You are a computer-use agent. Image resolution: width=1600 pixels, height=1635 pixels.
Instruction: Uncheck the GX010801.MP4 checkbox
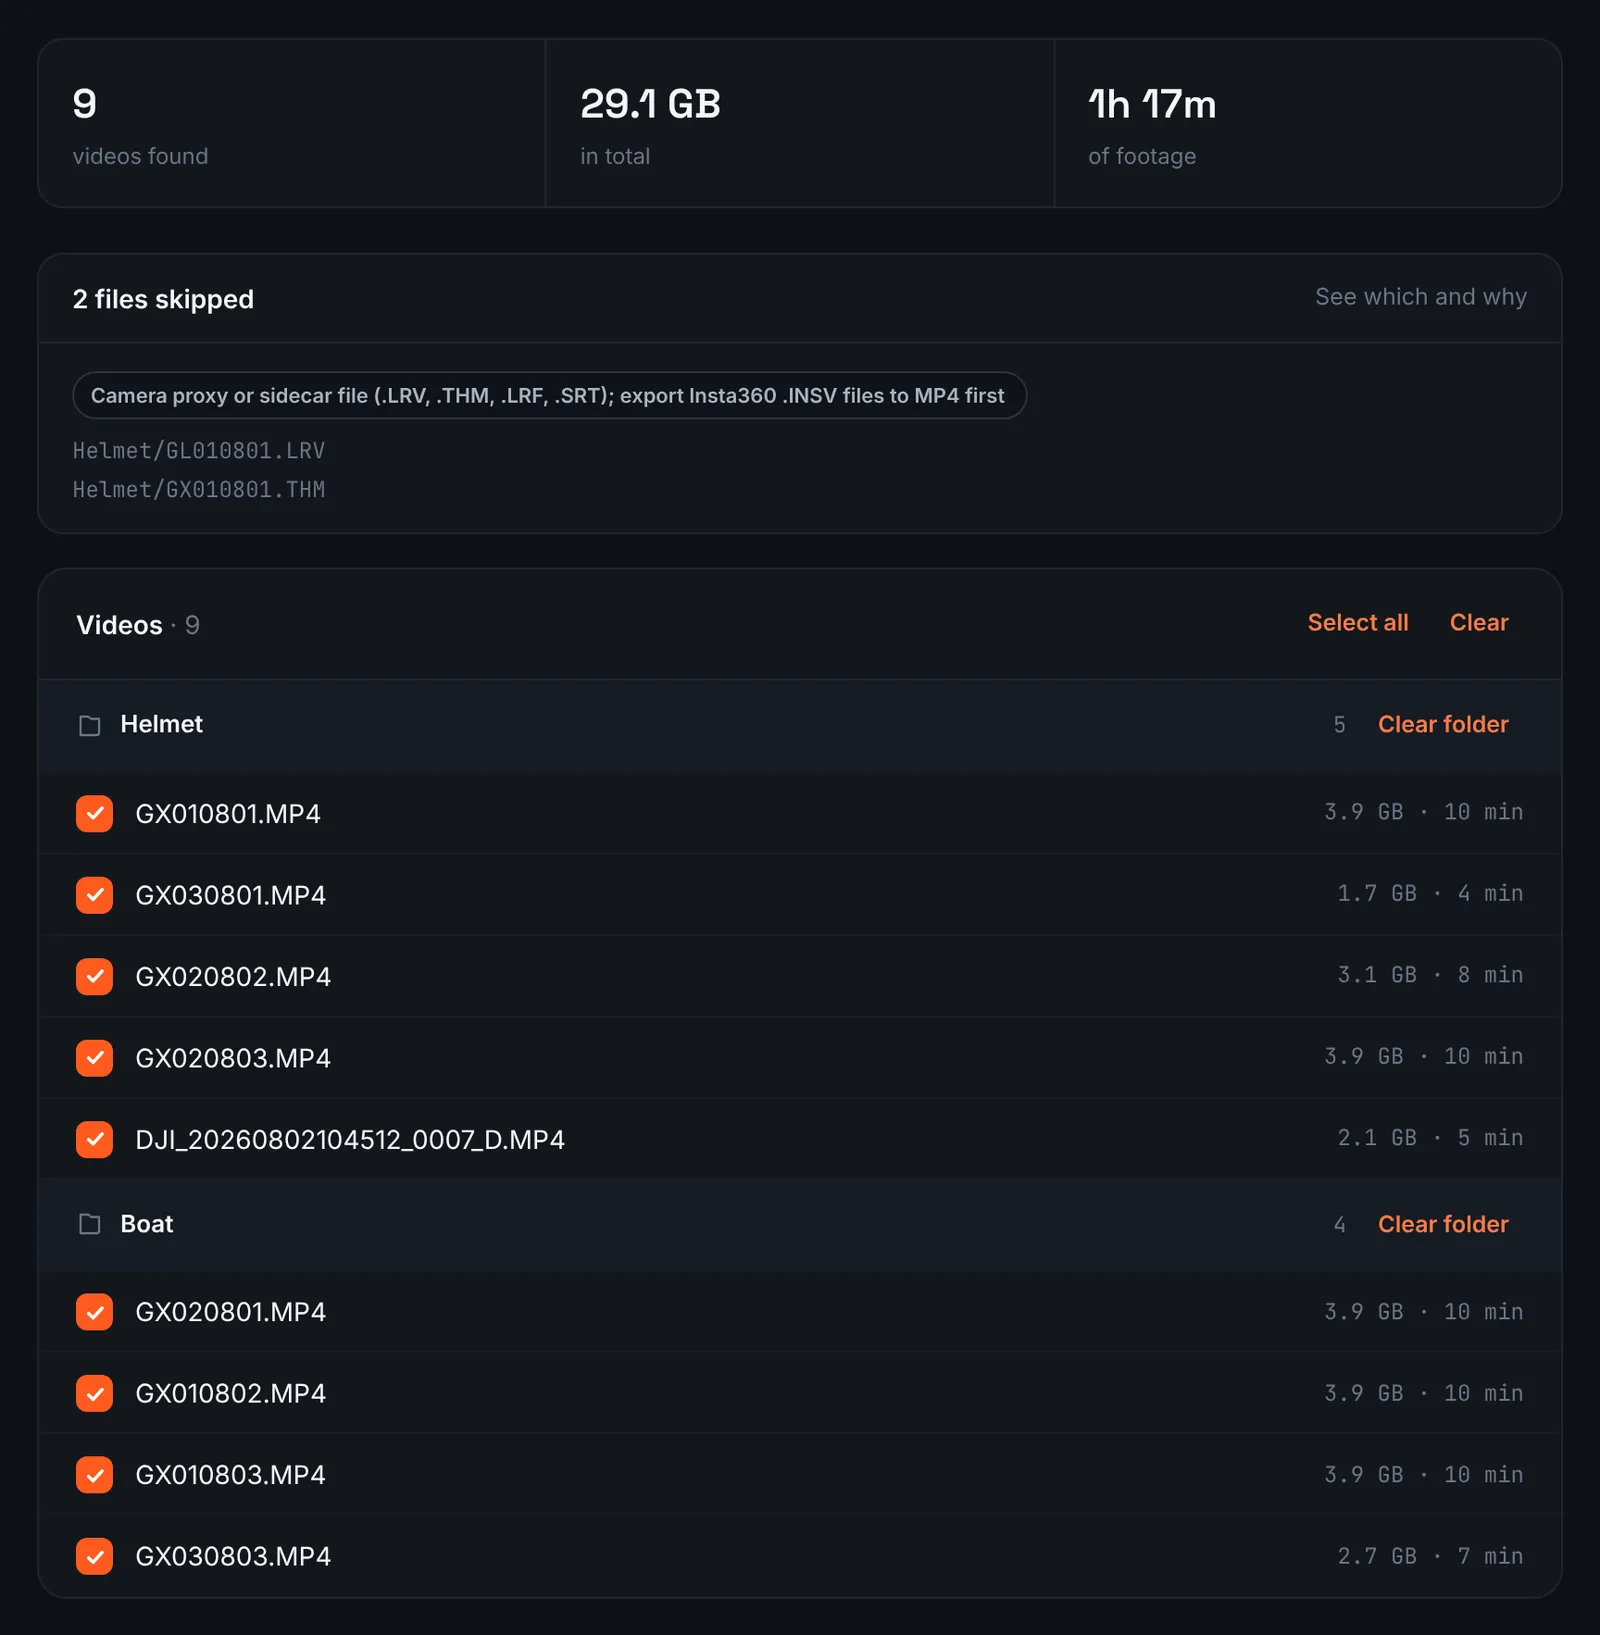click(x=94, y=813)
